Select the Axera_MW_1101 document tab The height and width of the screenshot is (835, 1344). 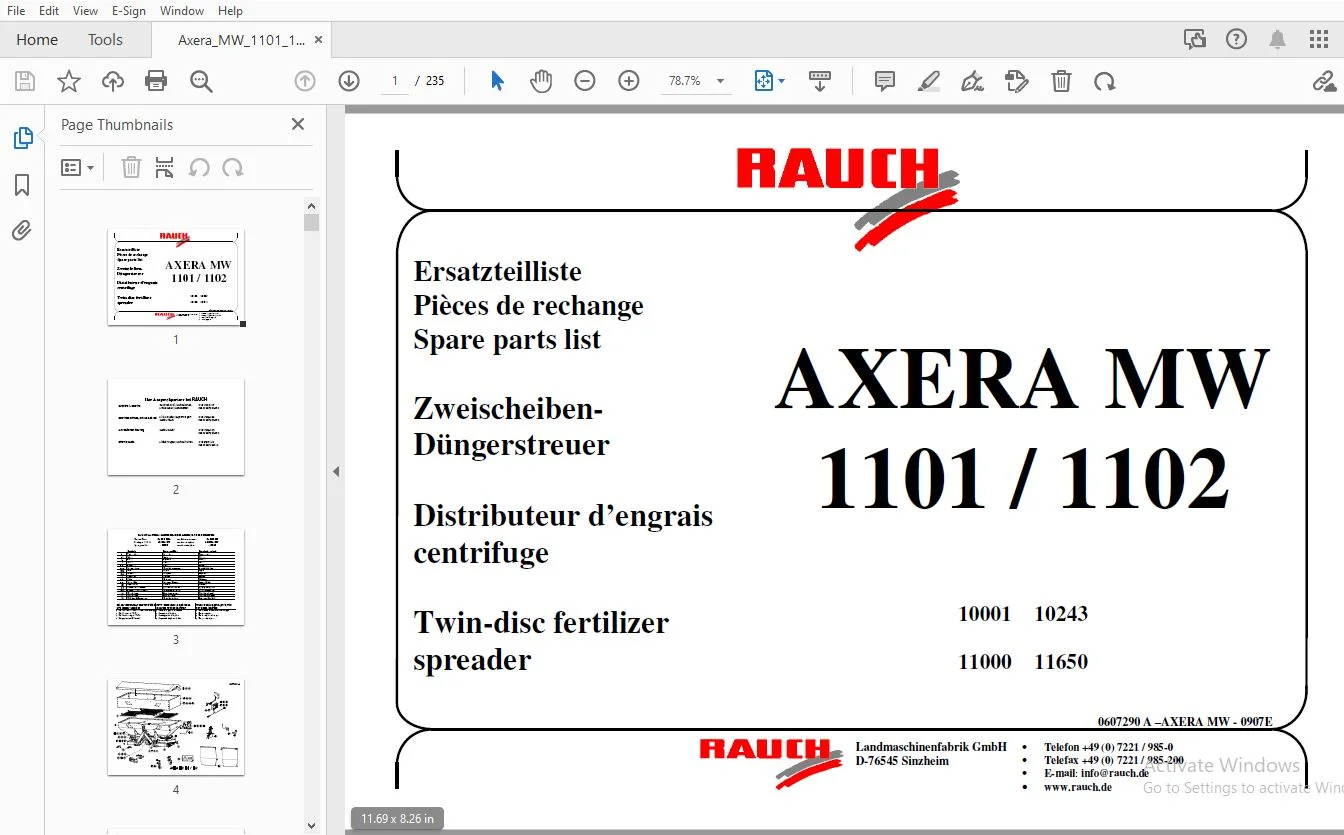241,40
